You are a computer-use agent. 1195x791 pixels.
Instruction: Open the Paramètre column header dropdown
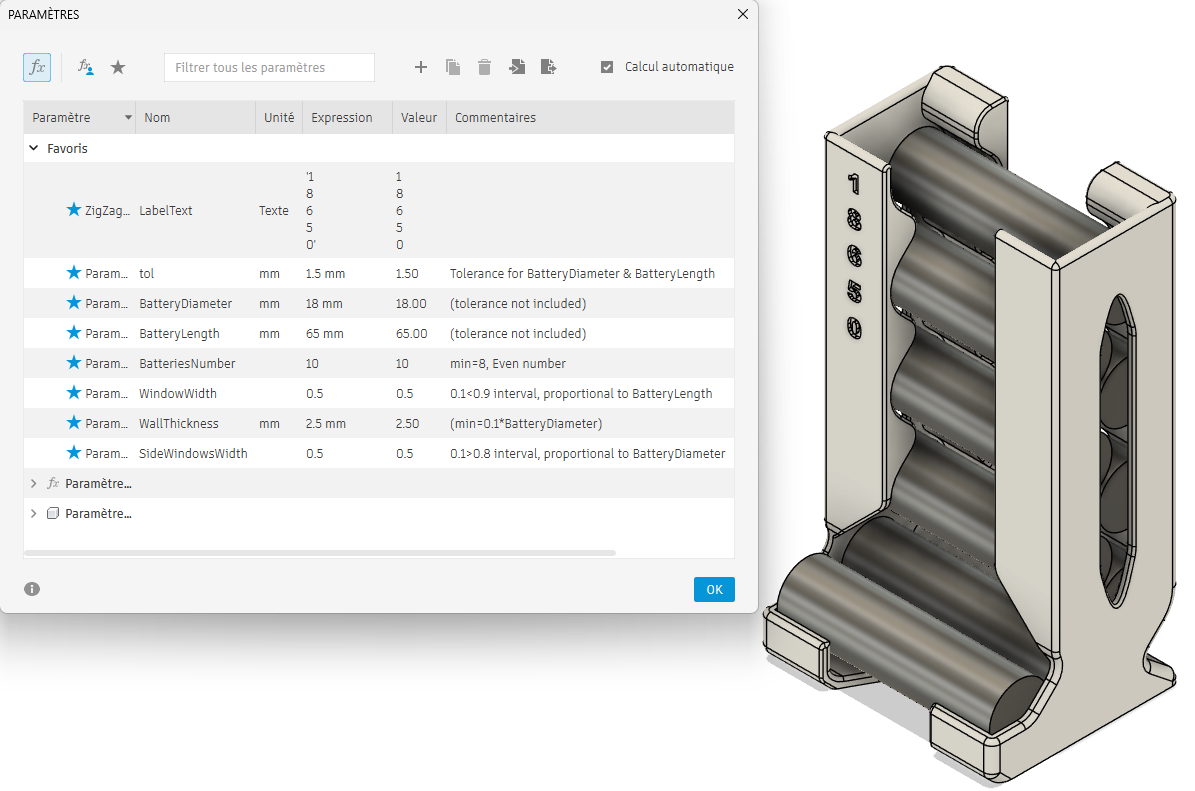coord(128,117)
